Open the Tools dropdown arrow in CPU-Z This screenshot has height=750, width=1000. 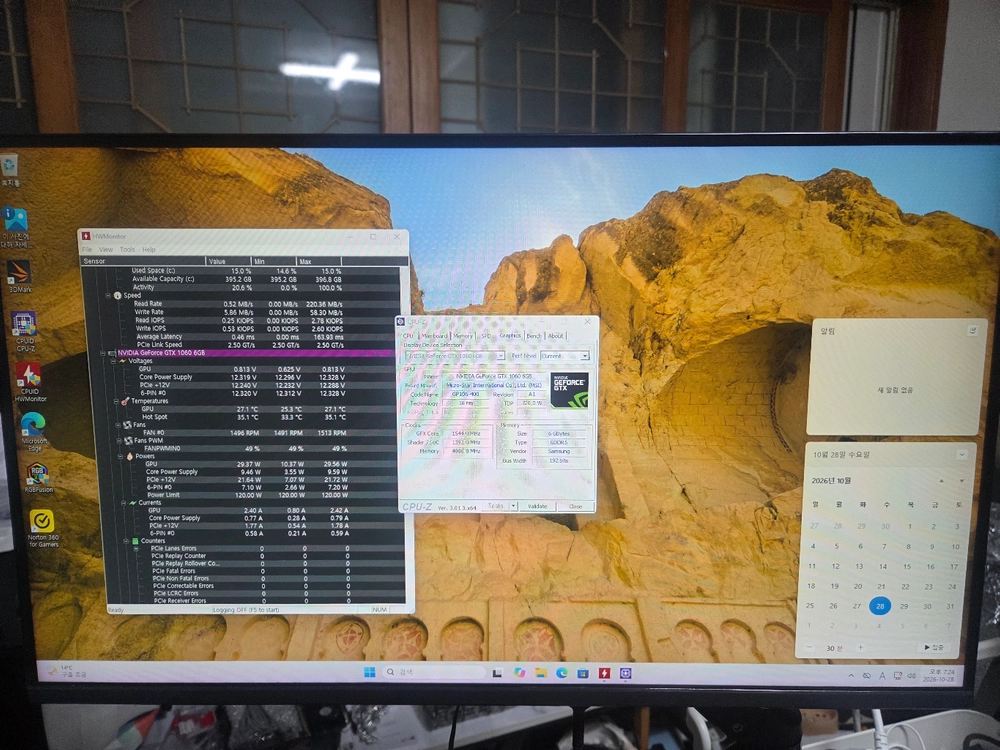click(x=513, y=506)
